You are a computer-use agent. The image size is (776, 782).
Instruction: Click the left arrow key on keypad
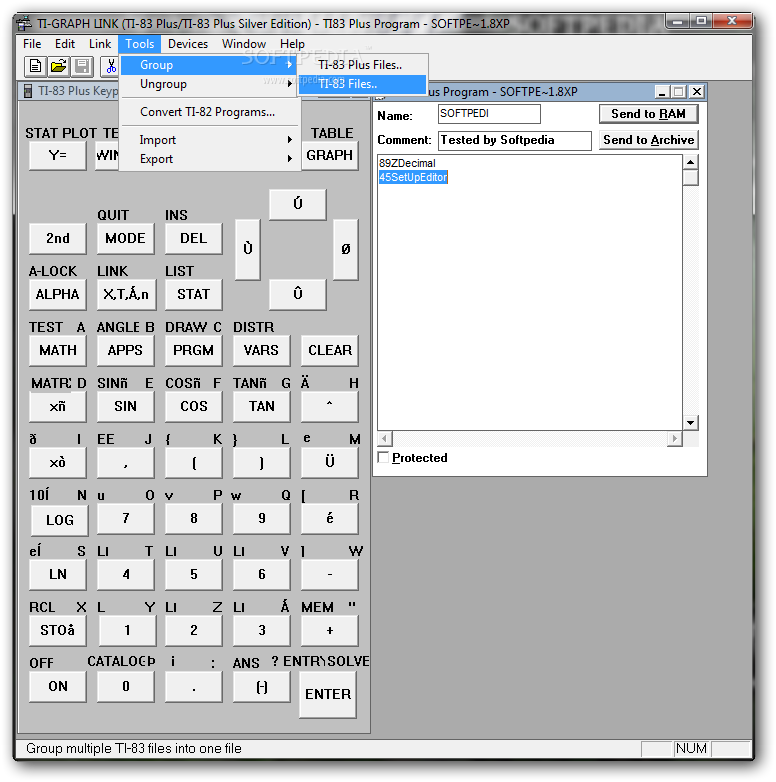pyautogui.click(x=248, y=249)
